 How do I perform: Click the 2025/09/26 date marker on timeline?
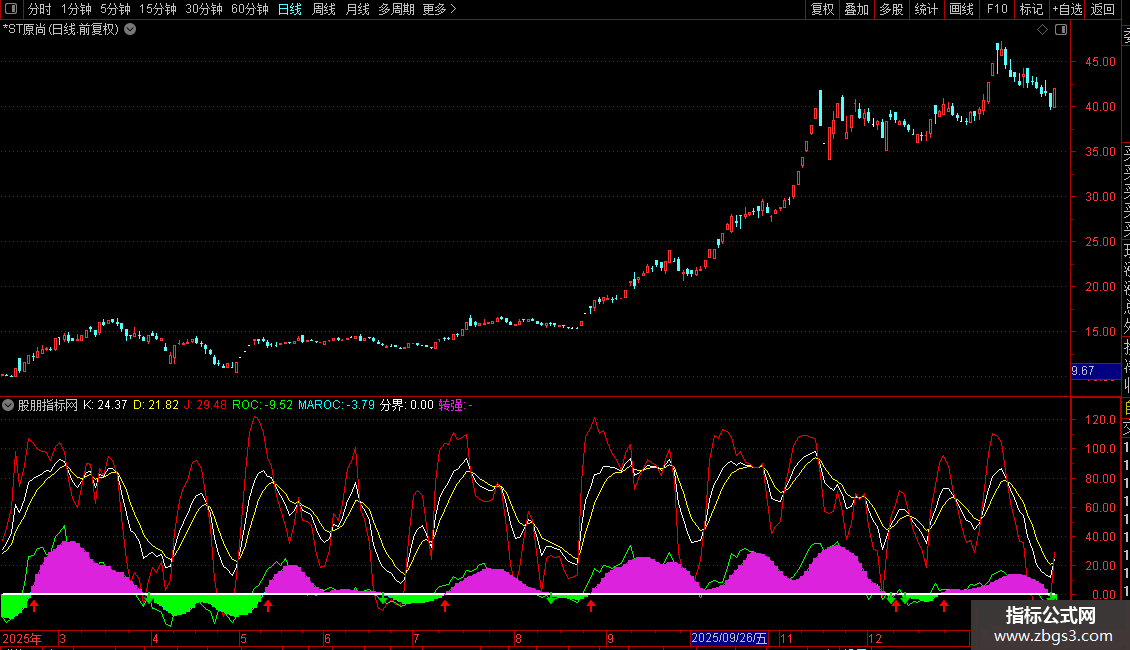[730, 638]
